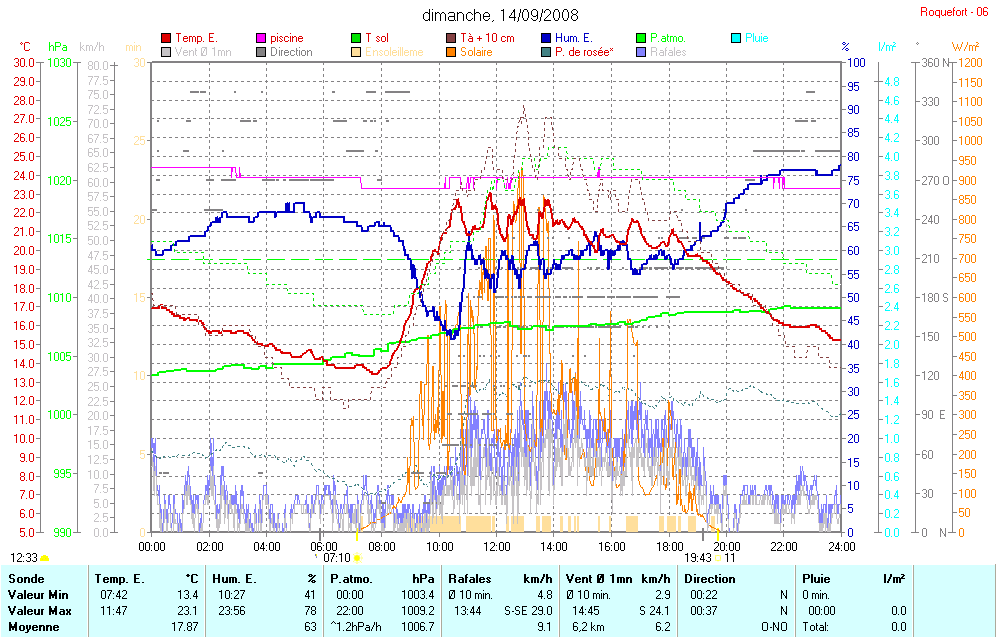The height and width of the screenshot is (637, 996).
Task: Click minimum temperature value 13.4
Action: [188, 595]
